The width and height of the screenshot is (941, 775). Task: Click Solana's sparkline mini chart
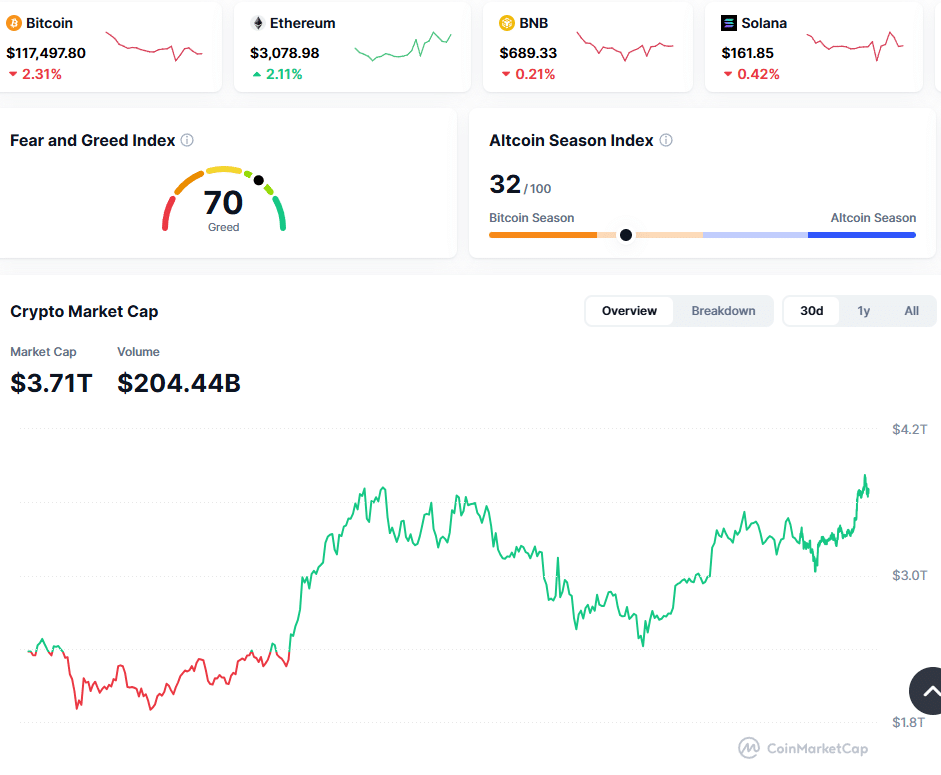click(855, 46)
